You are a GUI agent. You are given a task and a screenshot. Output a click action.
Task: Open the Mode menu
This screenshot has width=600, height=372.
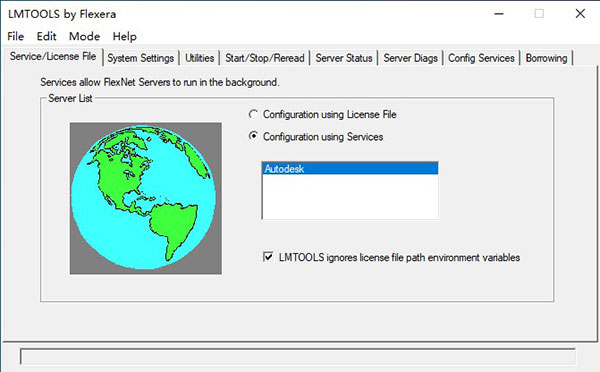click(x=84, y=36)
